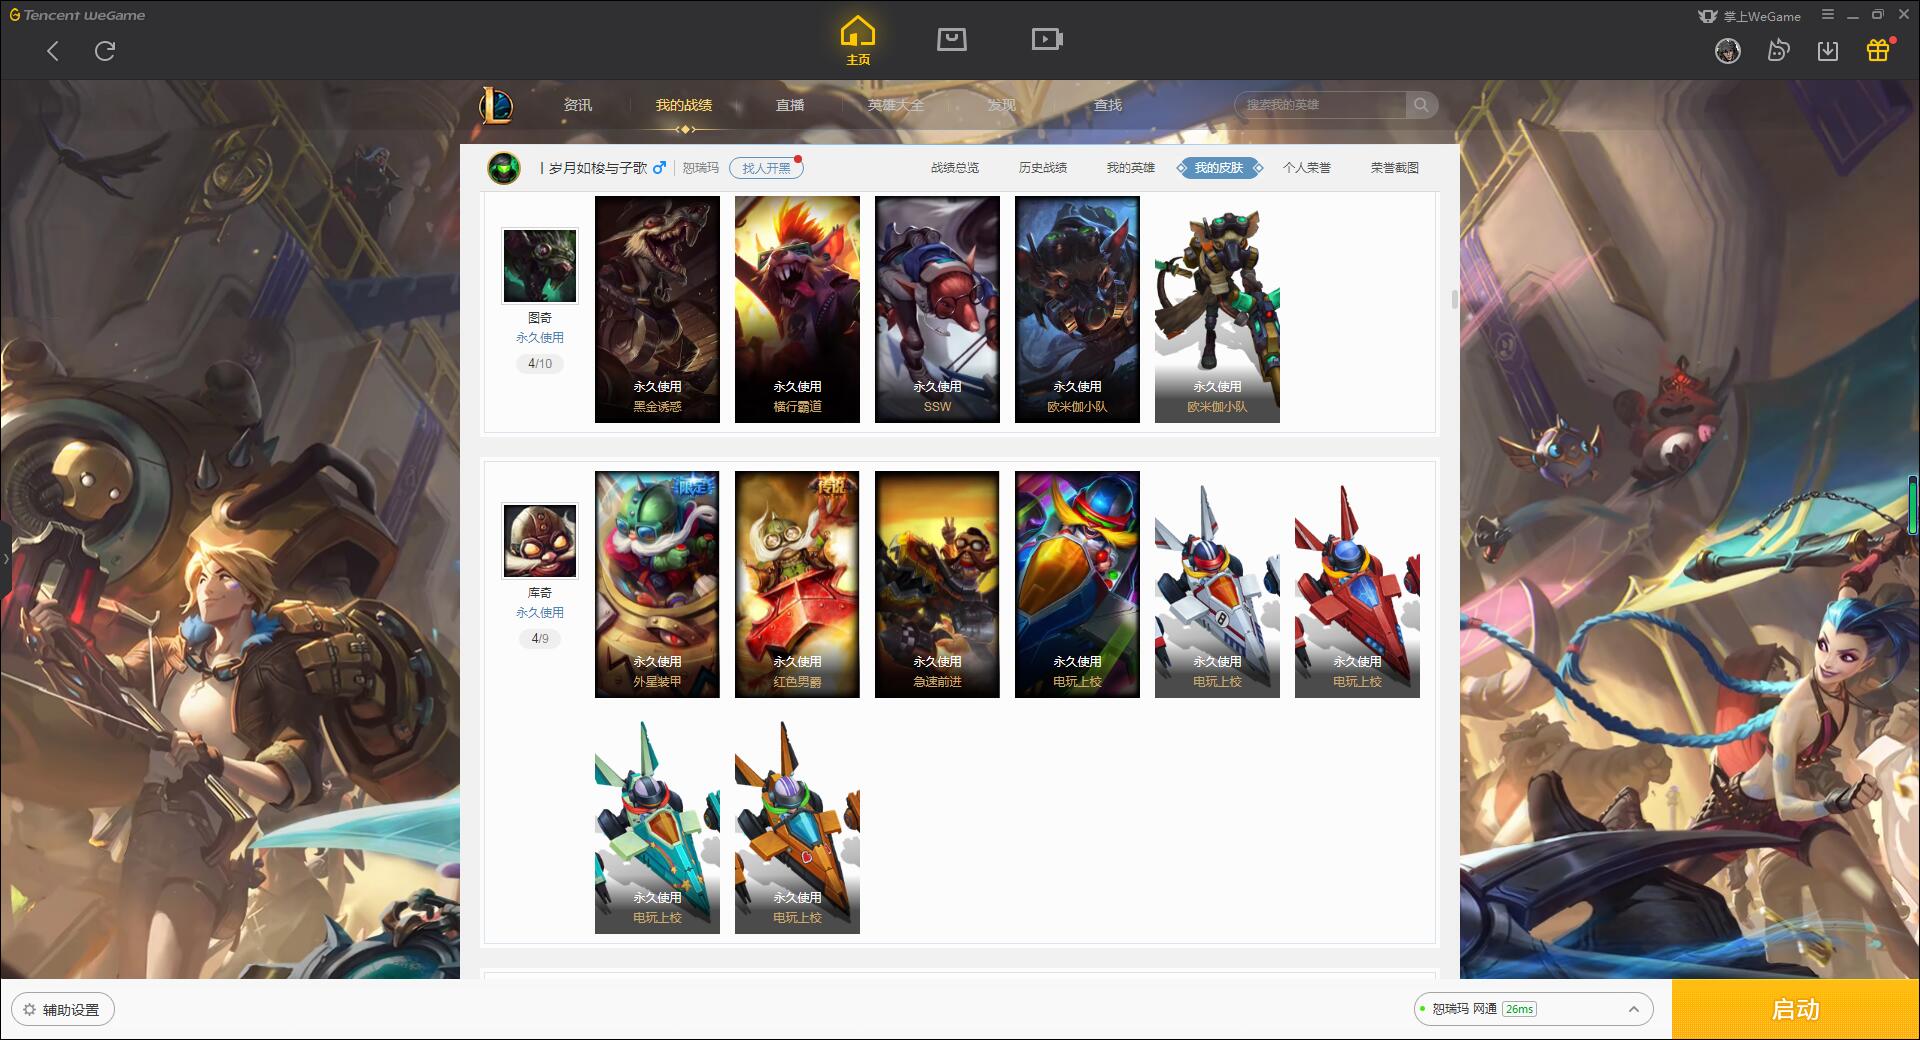1920x1040 pixels.
Task: Switch to the 资讯 tab
Action: [x=577, y=105]
